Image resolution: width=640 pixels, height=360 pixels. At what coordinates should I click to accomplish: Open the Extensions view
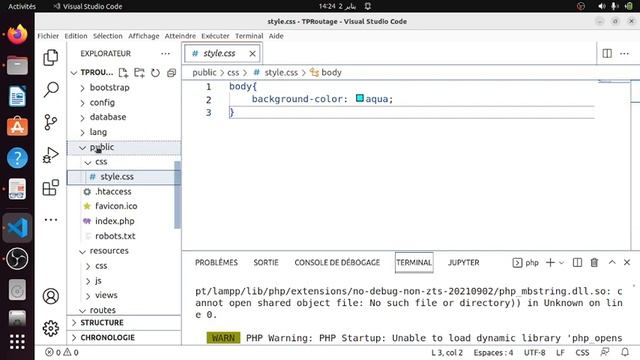click(x=51, y=188)
